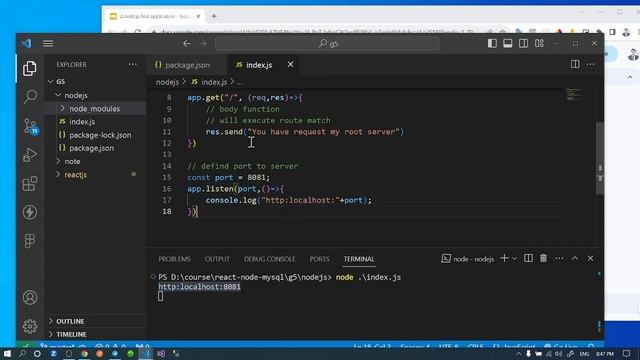Open the terminal launch profile dropdown arrow
Image resolution: width=640 pixels, height=360 pixels.
point(514,259)
